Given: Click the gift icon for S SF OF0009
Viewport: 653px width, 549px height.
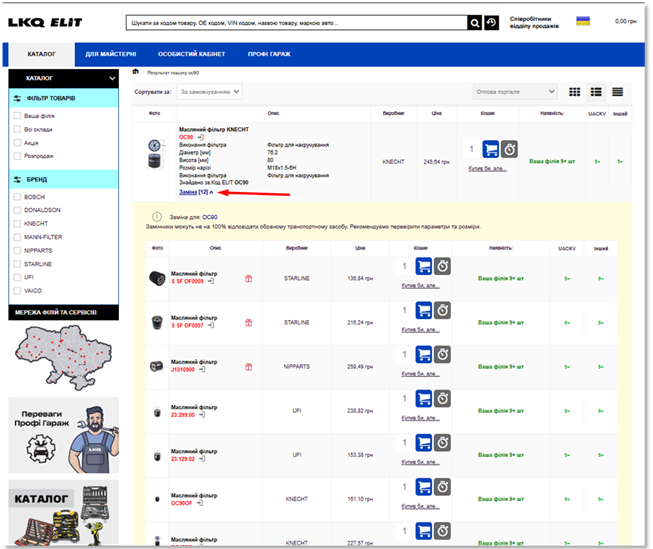Looking at the screenshot, I should tap(220, 280).
